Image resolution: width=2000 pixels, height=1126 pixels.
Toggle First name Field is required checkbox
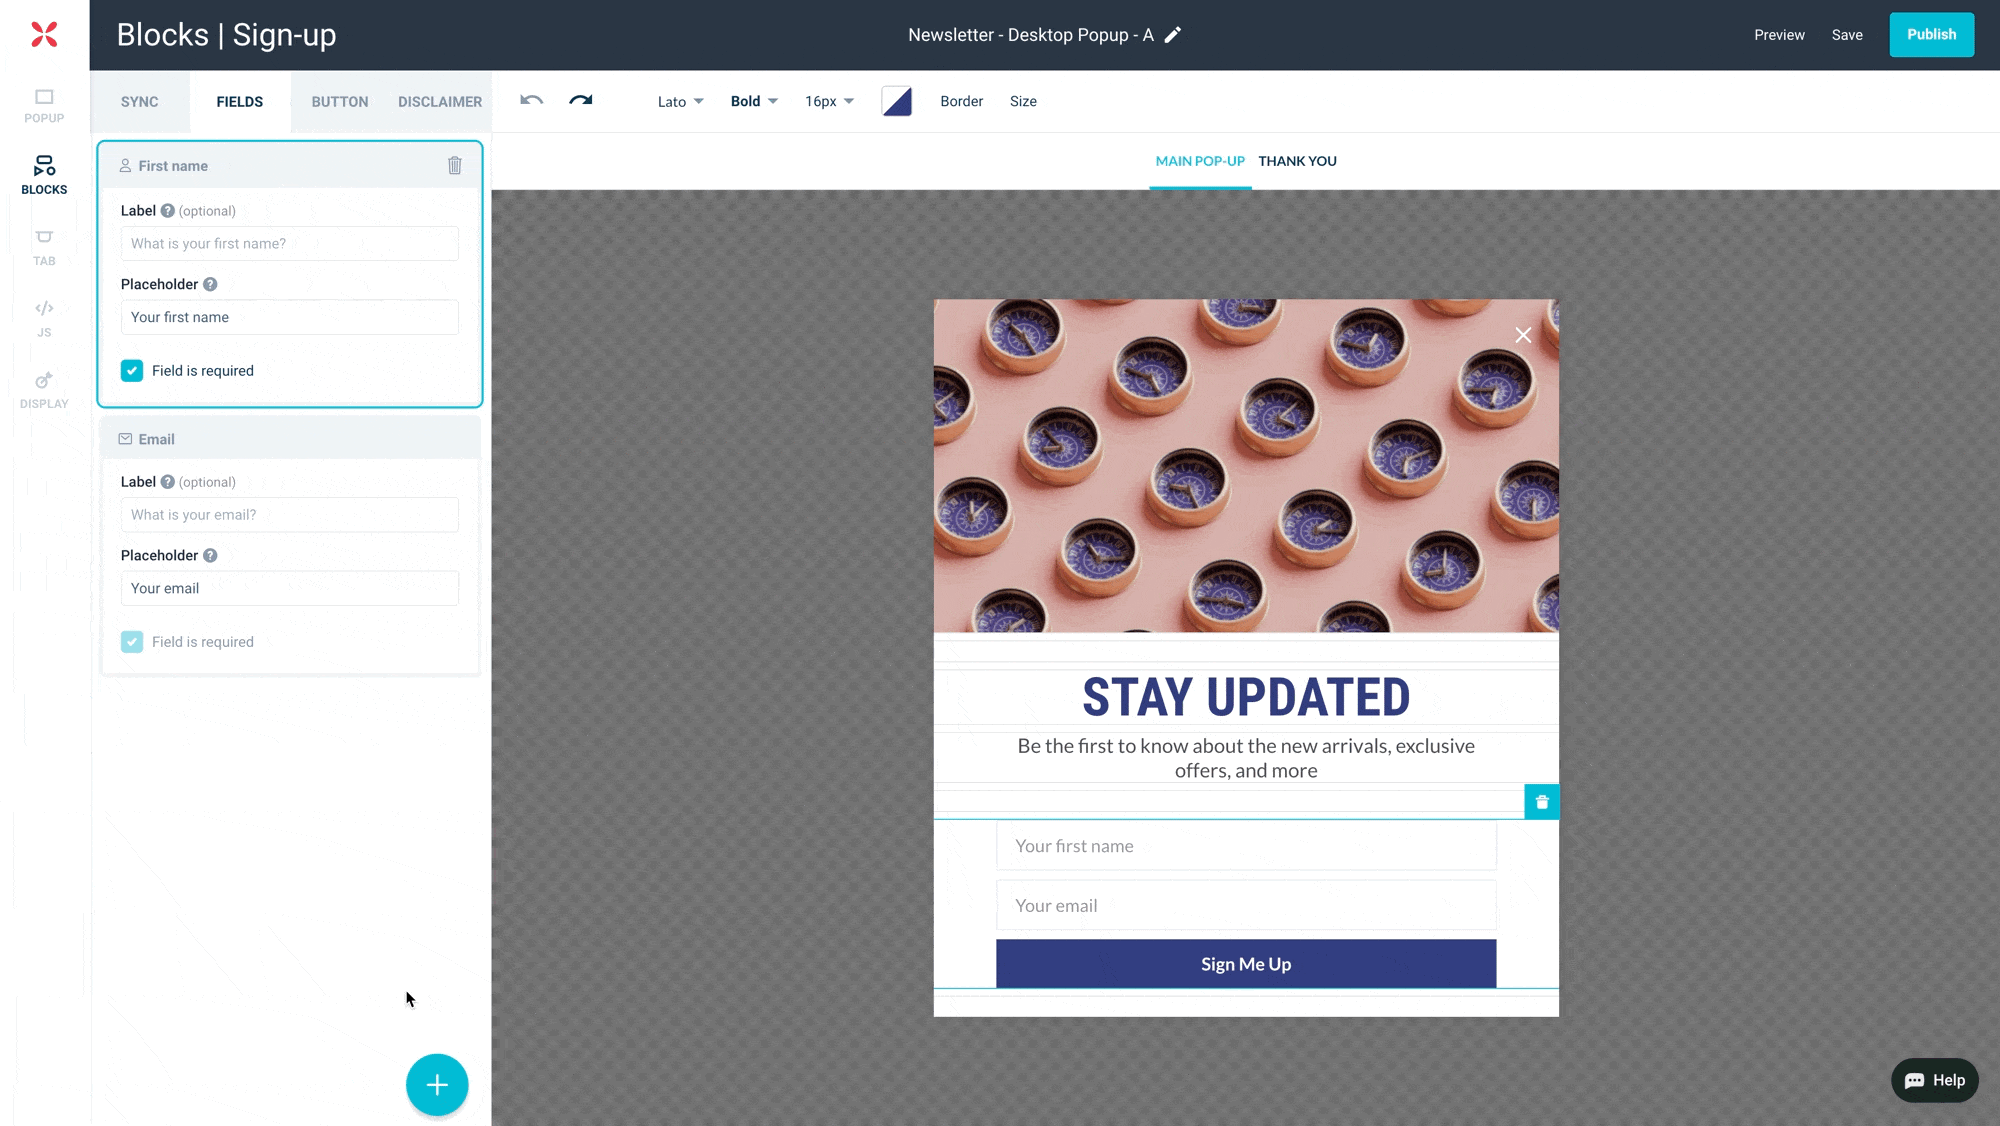pyautogui.click(x=132, y=371)
